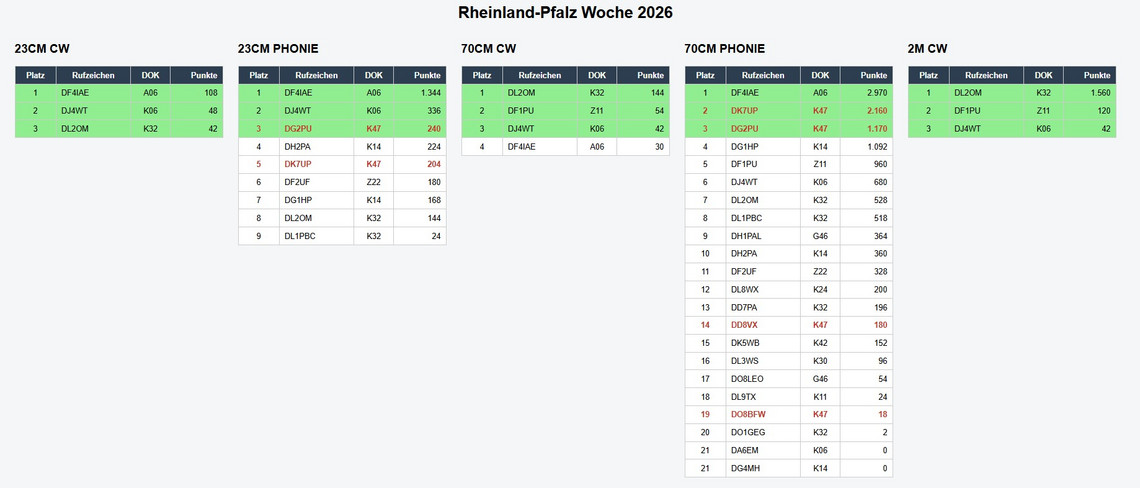Select callsign DL2OM in 2M CW table
This screenshot has height=488, width=1140.
click(967, 93)
